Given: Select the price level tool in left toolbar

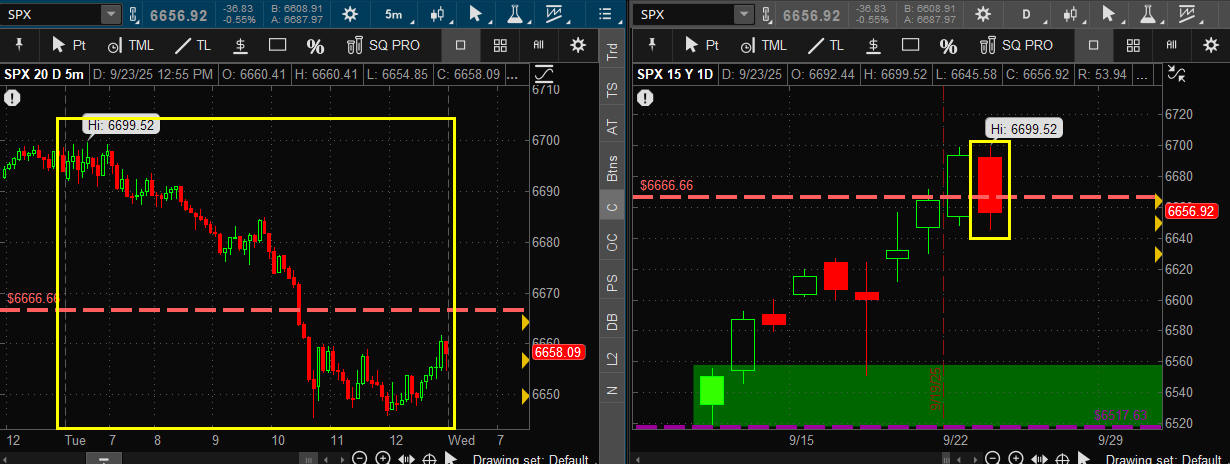Looking at the screenshot, I should pyautogui.click(x=240, y=45).
